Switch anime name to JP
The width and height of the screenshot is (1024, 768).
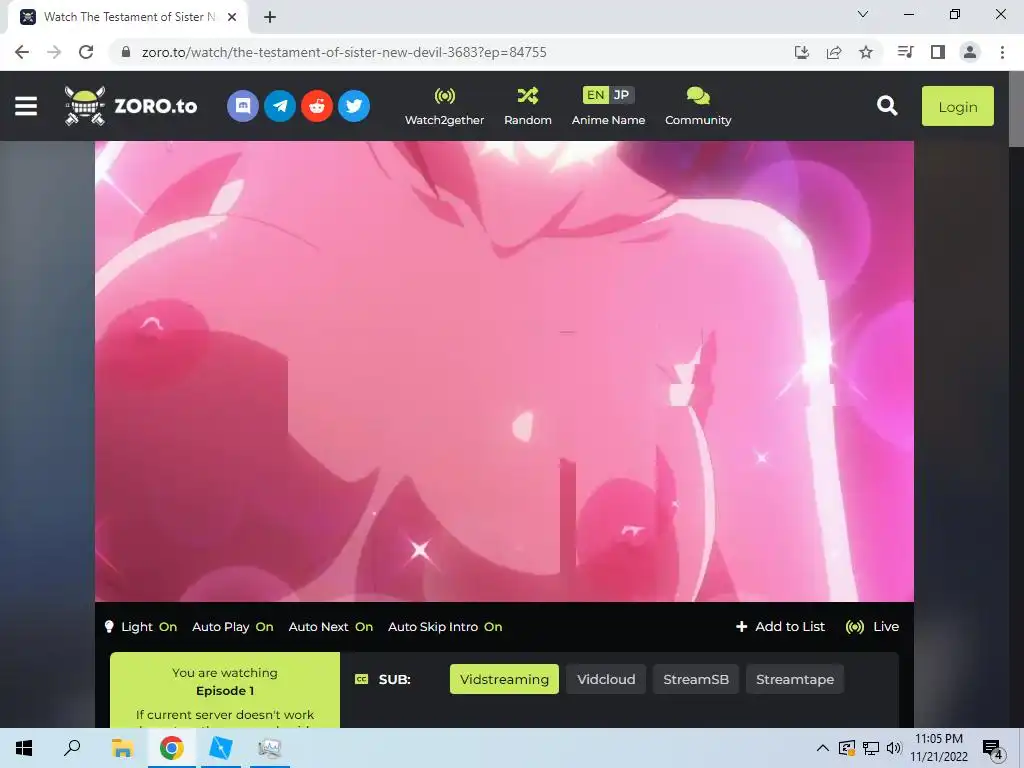coord(621,95)
